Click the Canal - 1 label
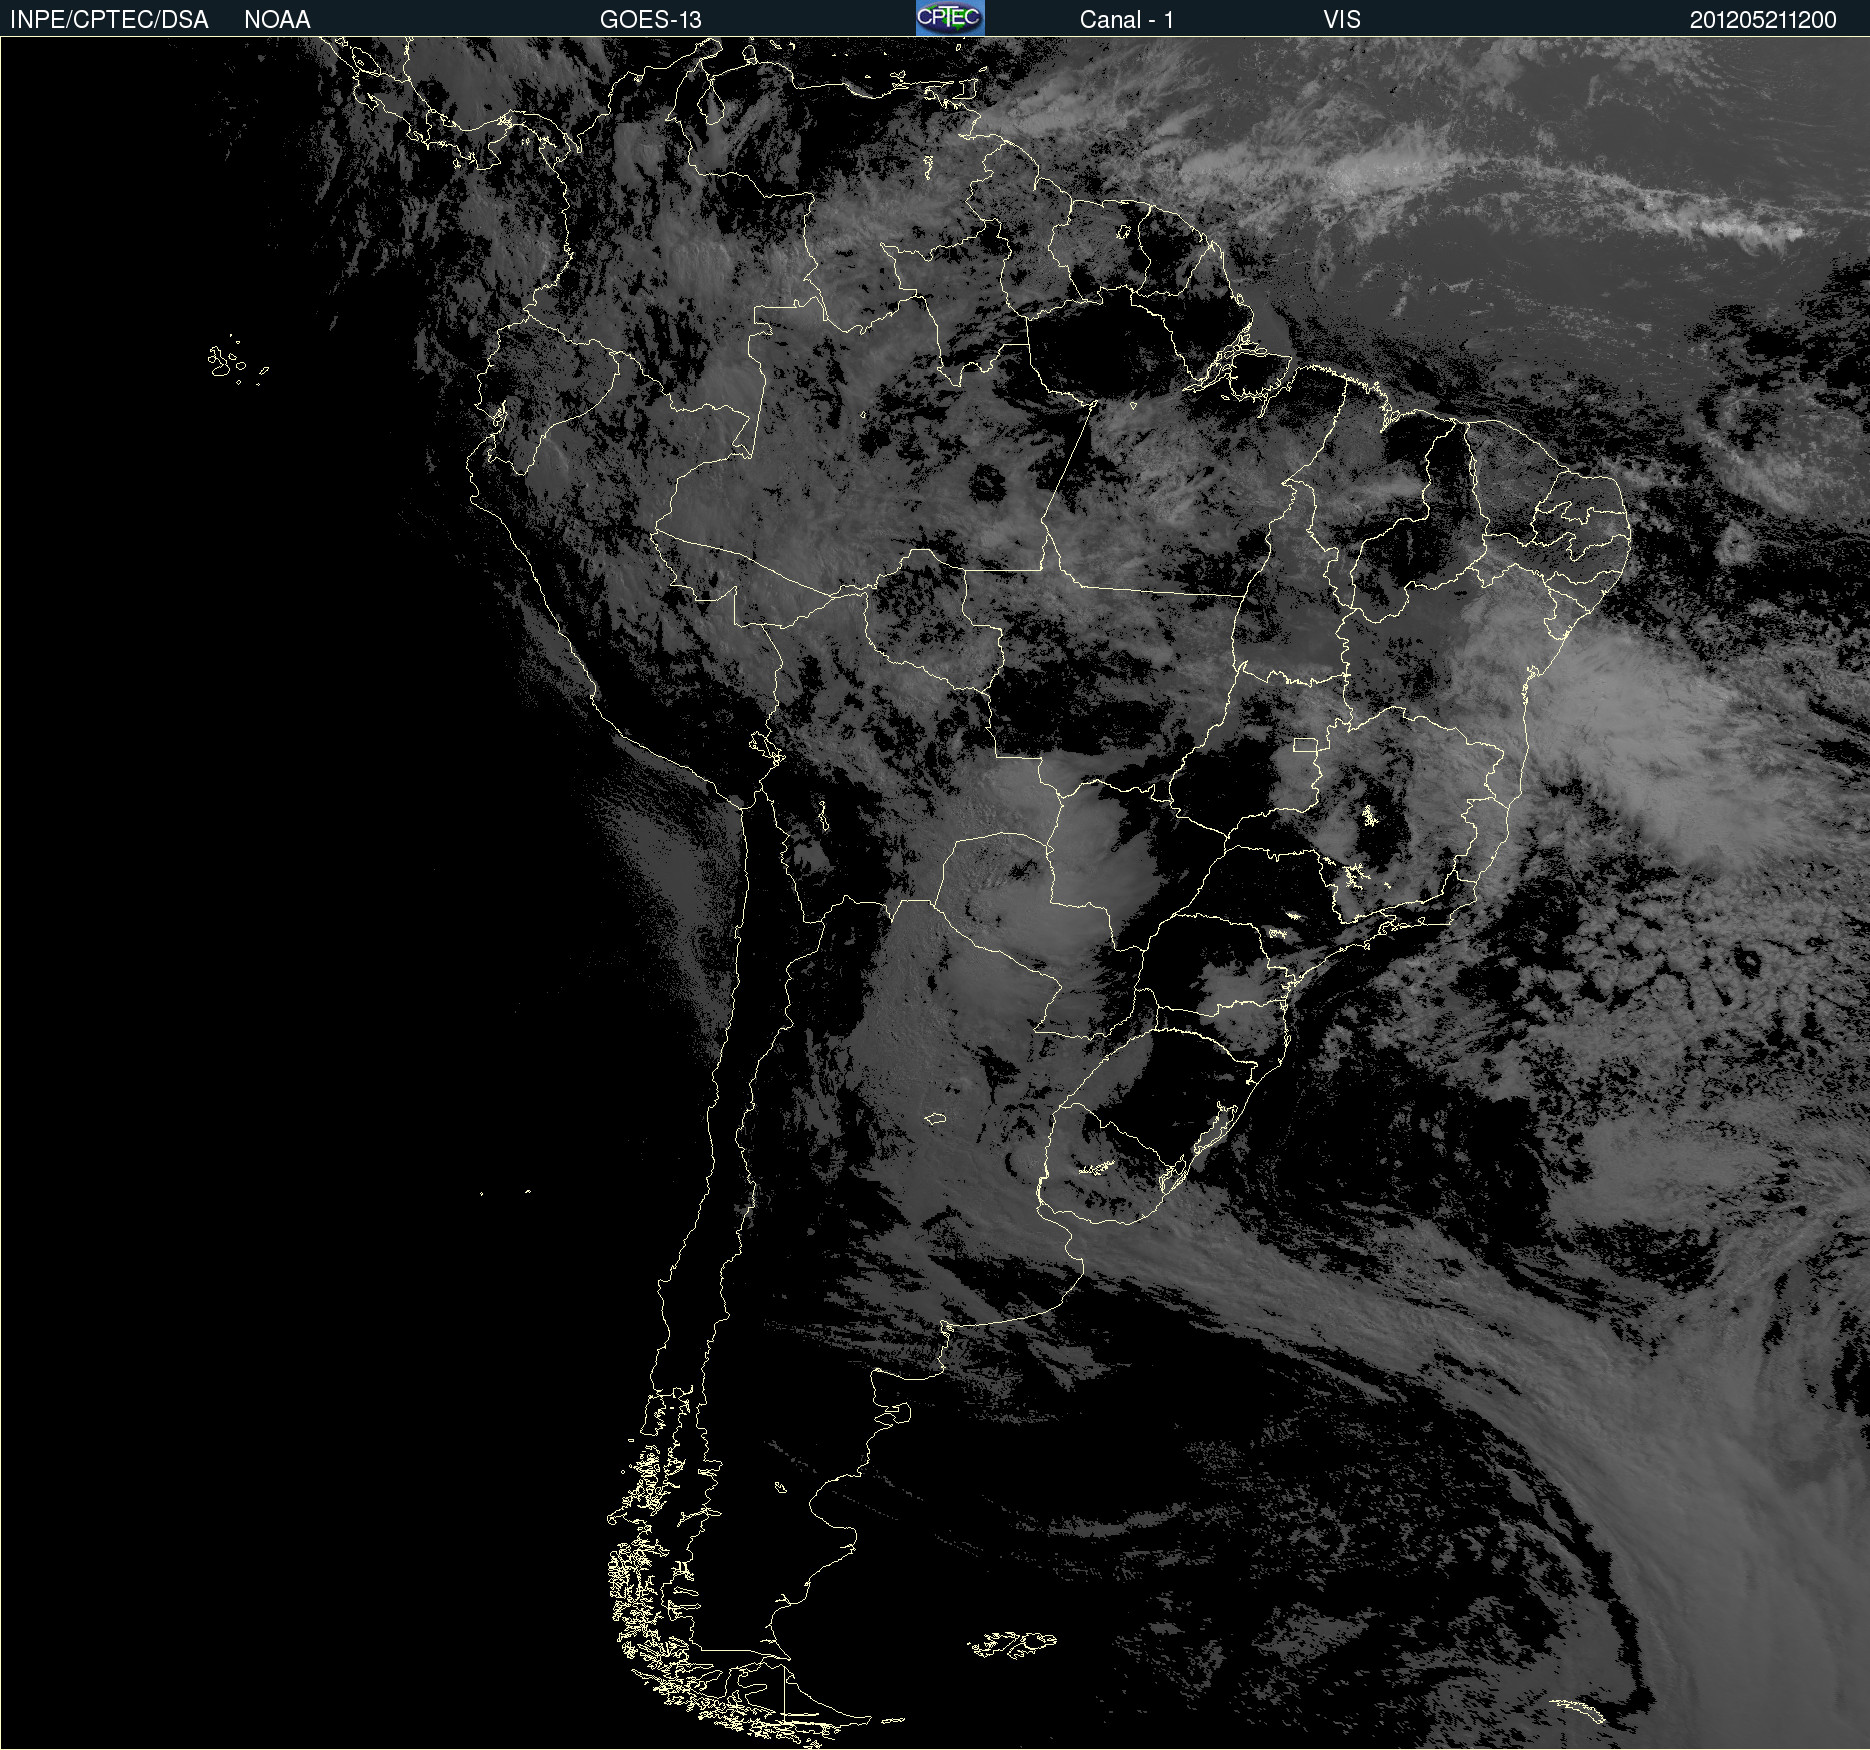This screenshot has height=1750, width=1870. point(1127,20)
